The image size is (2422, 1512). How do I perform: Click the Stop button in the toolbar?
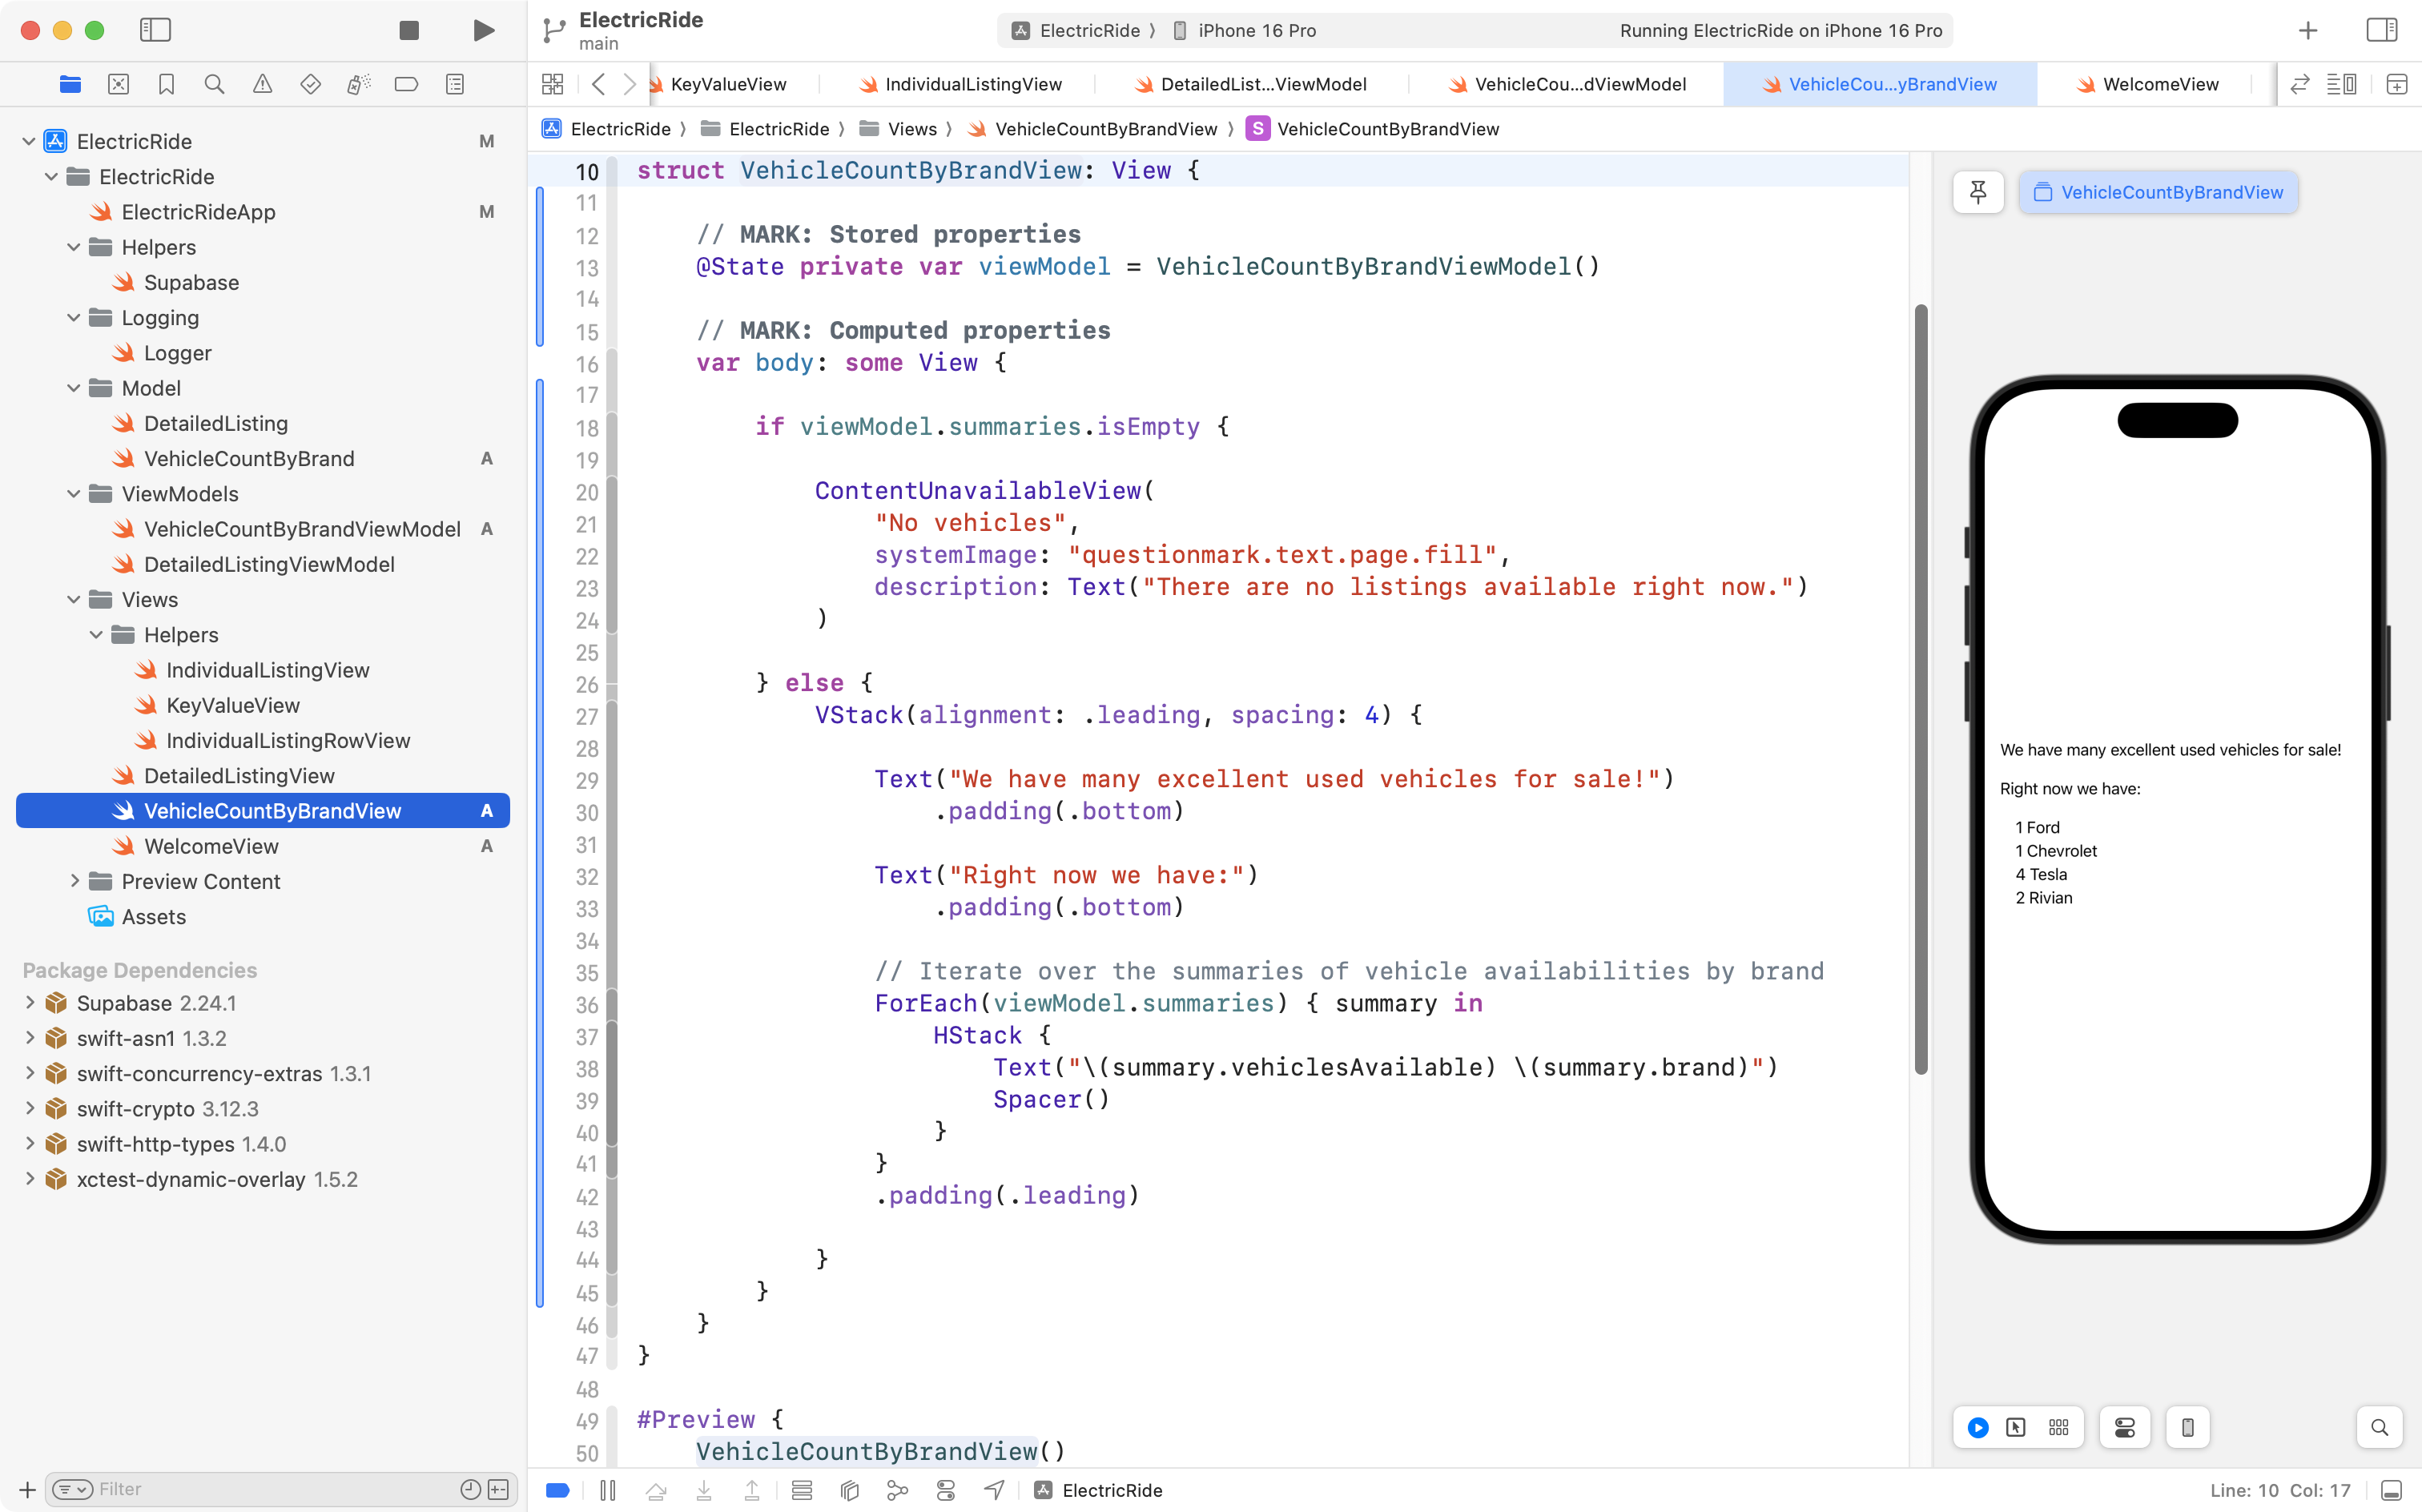(409, 30)
